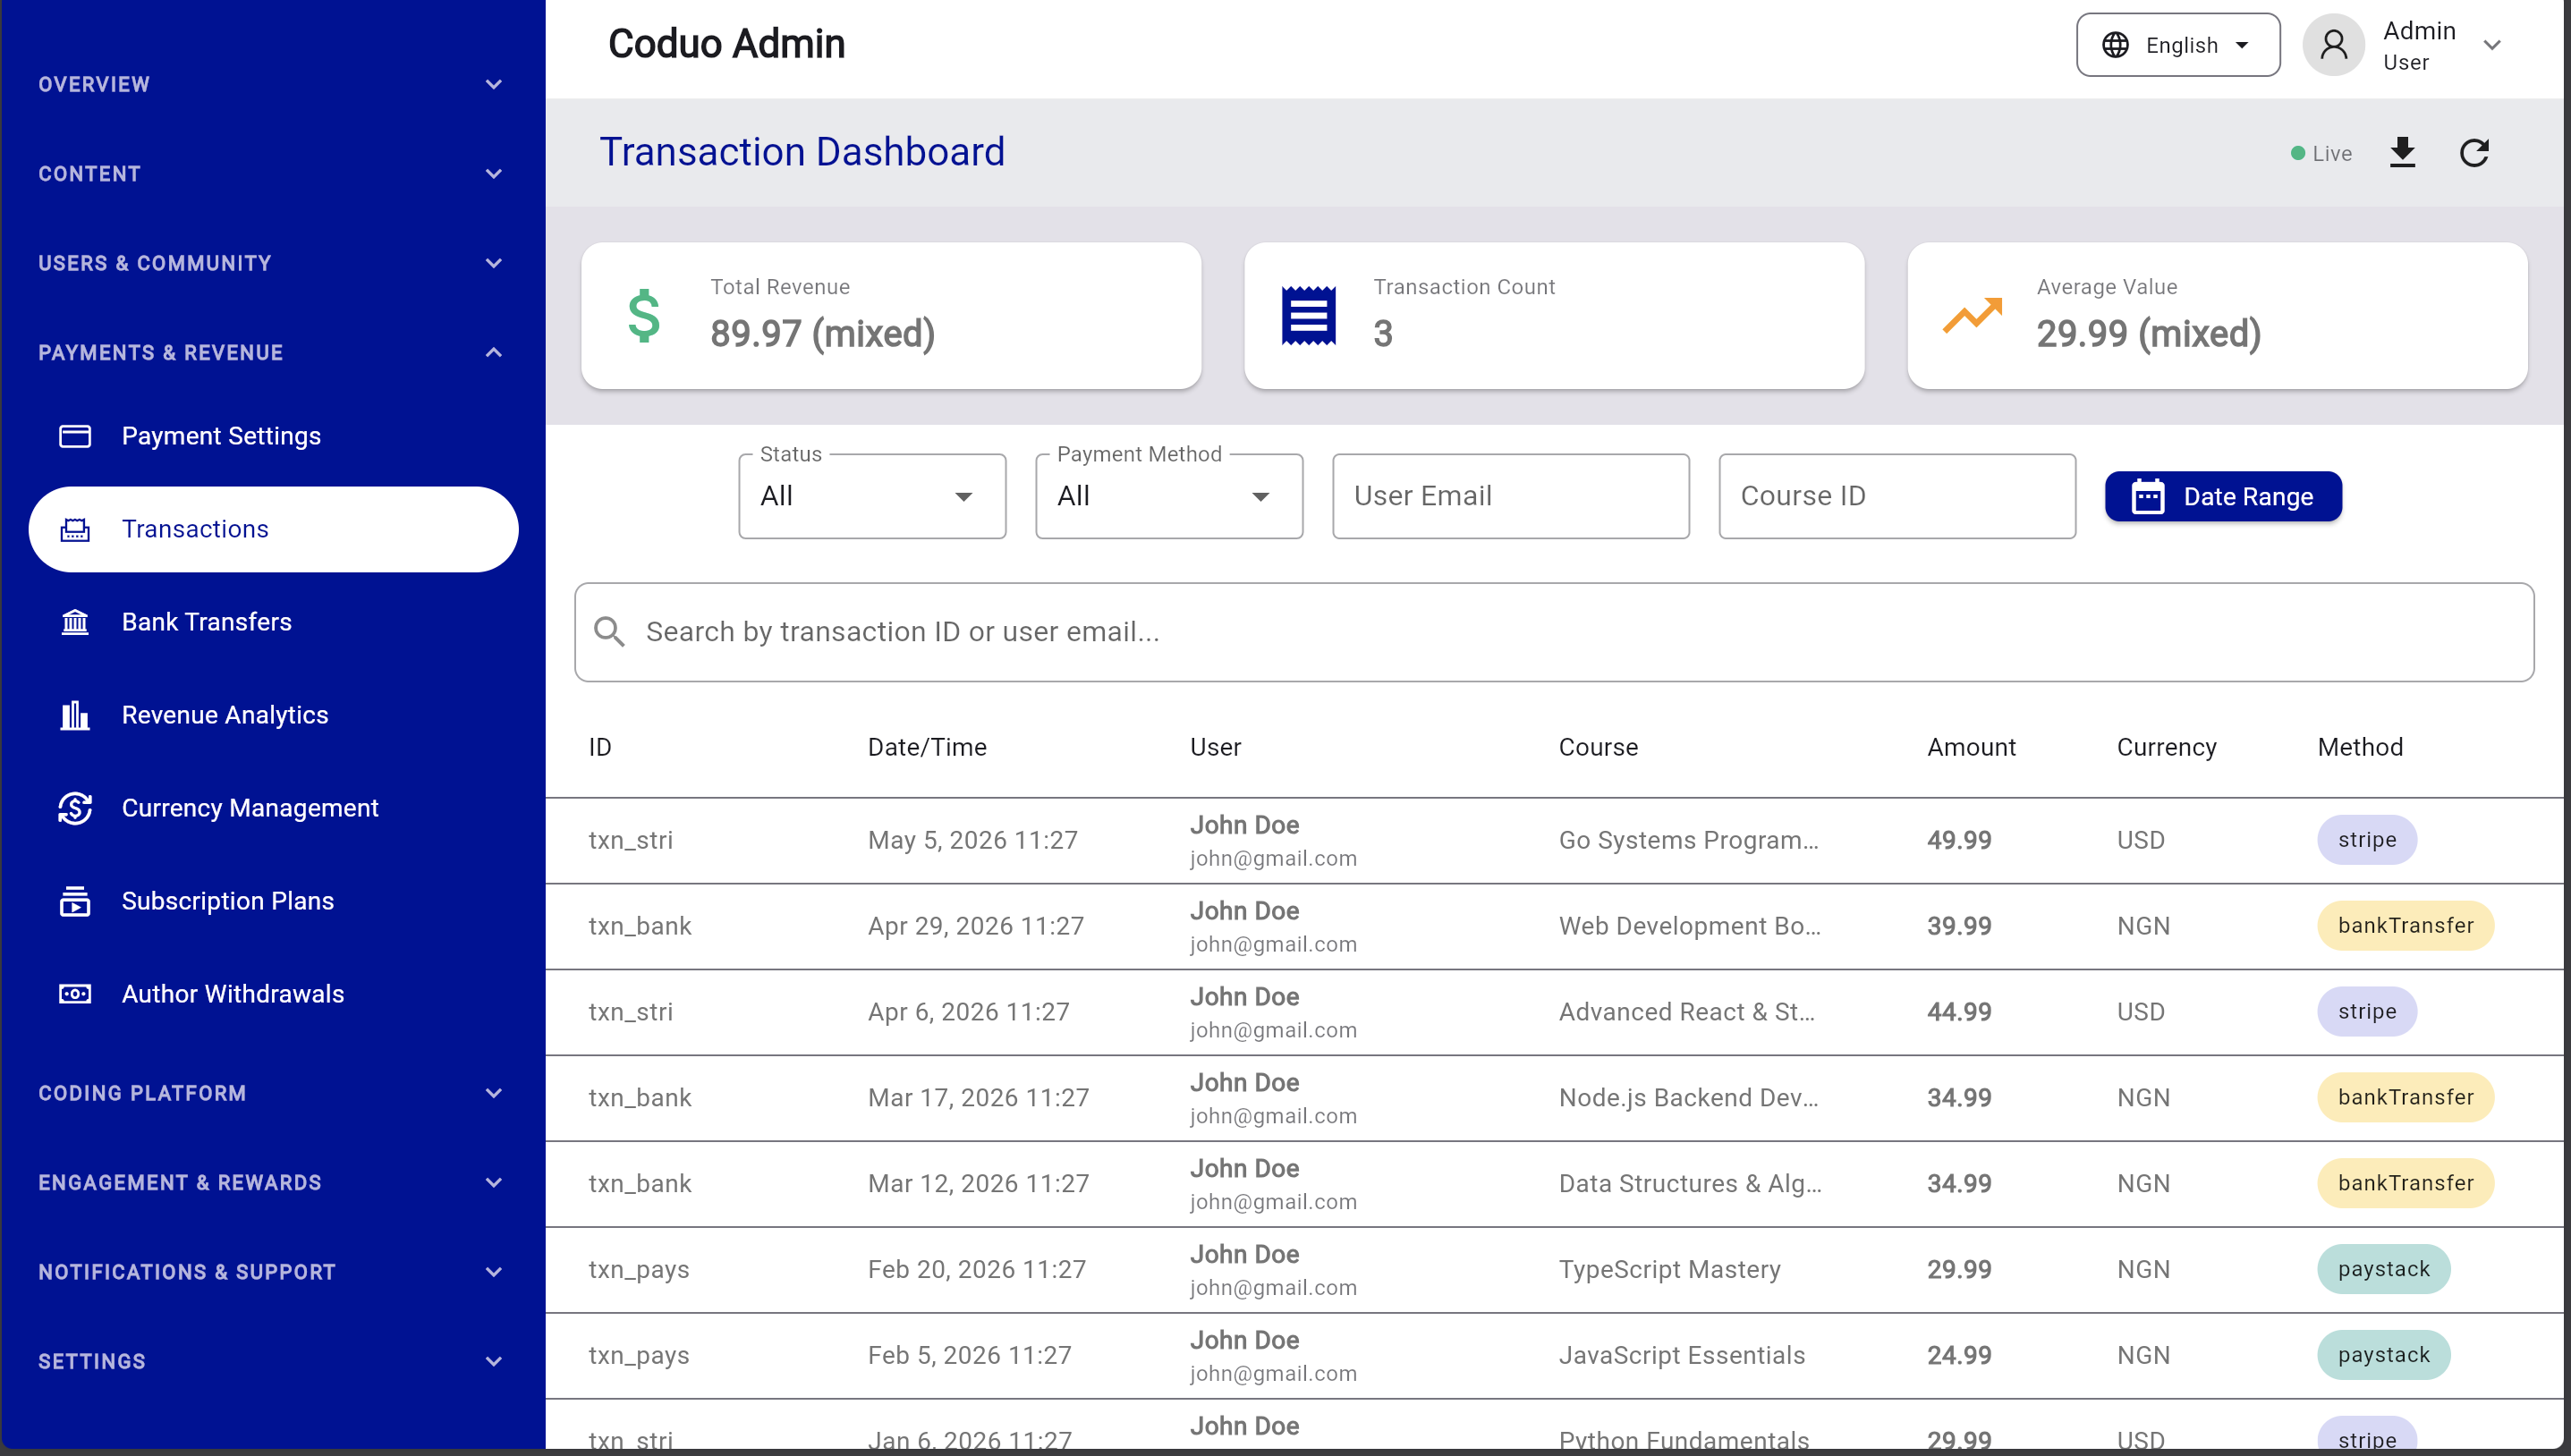The width and height of the screenshot is (2571, 1456).
Task: Click the bankTransfer chip on Apr 29 row
Action: tap(2405, 926)
